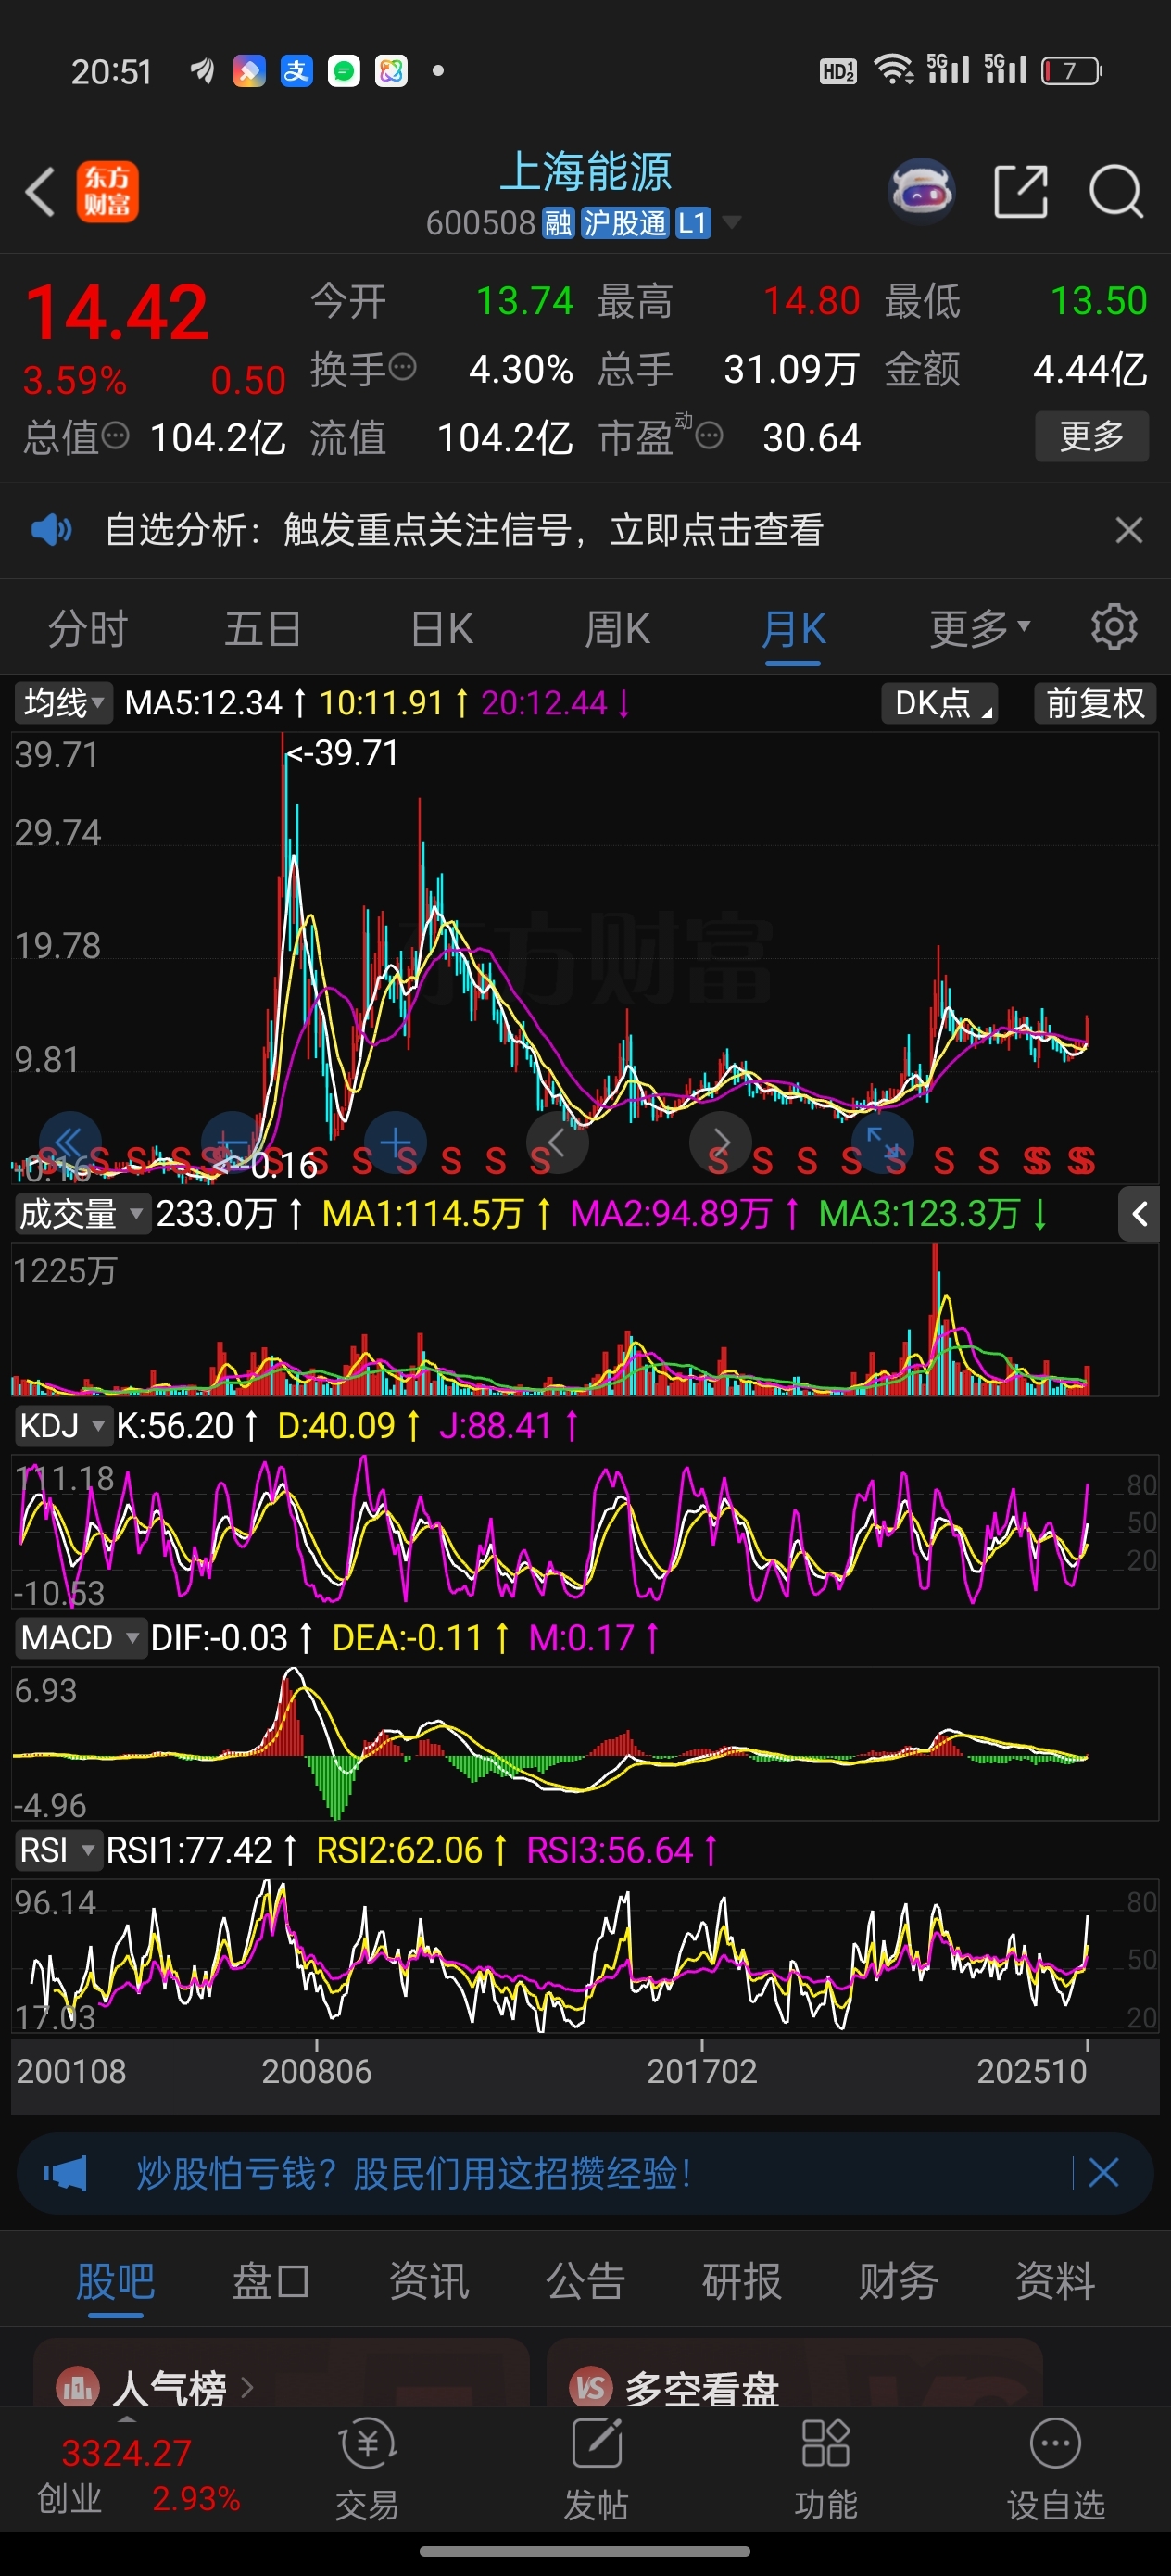
Task: Tap the back arrow icon
Action: click(40, 191)
